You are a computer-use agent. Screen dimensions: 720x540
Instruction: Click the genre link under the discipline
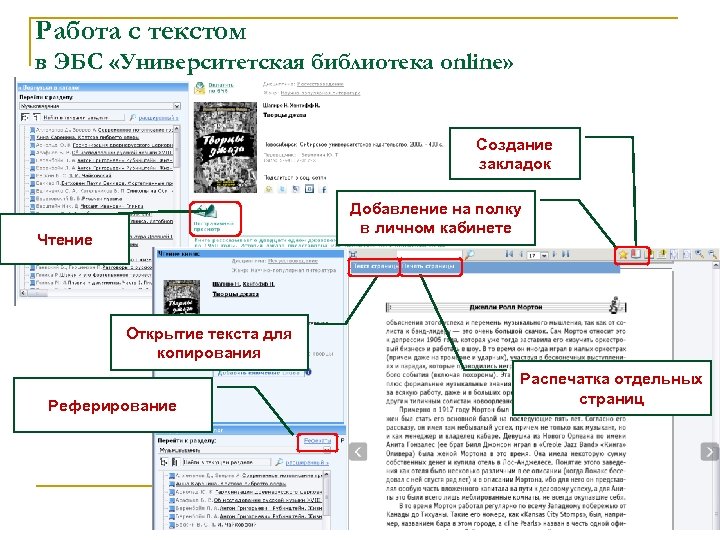click(x=321, y=93)
